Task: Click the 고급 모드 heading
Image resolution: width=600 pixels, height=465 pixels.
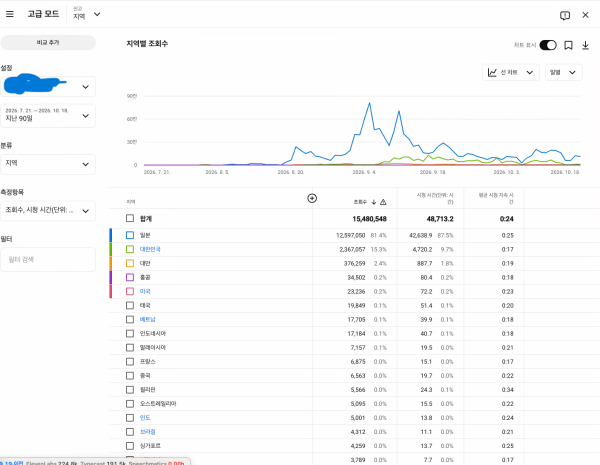Action: tap(43, 14)
